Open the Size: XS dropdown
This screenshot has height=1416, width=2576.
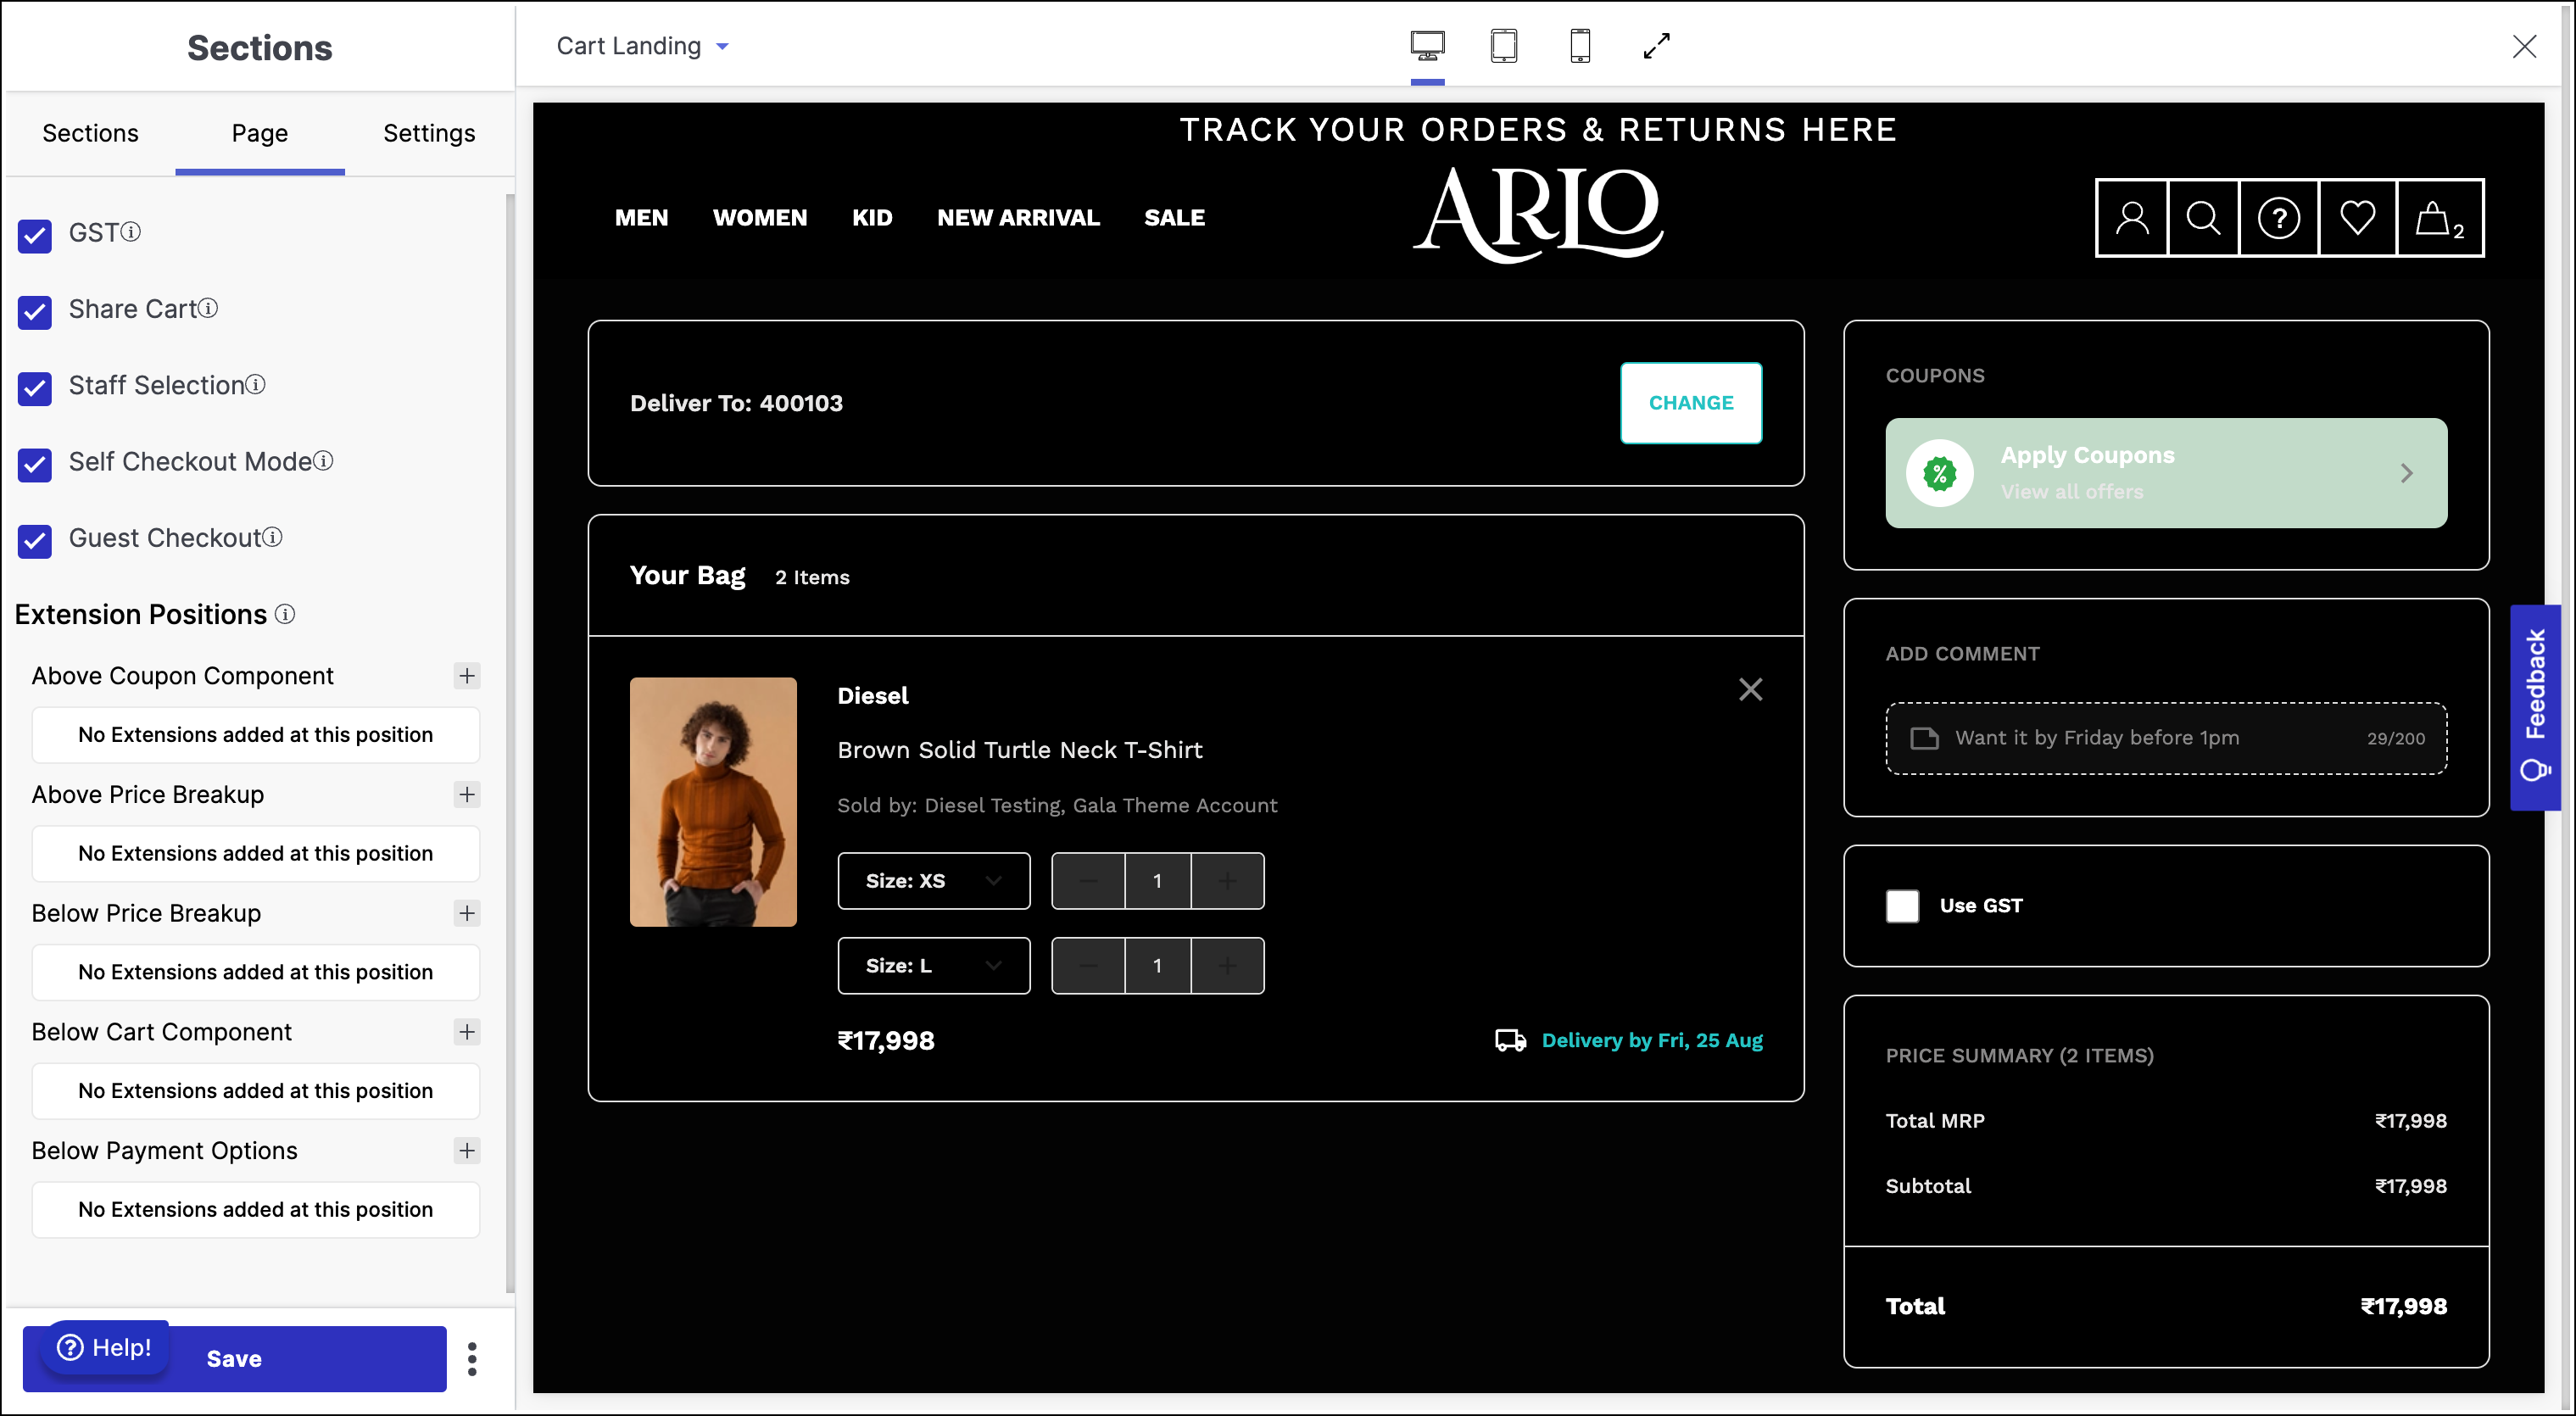coord(933,881)
